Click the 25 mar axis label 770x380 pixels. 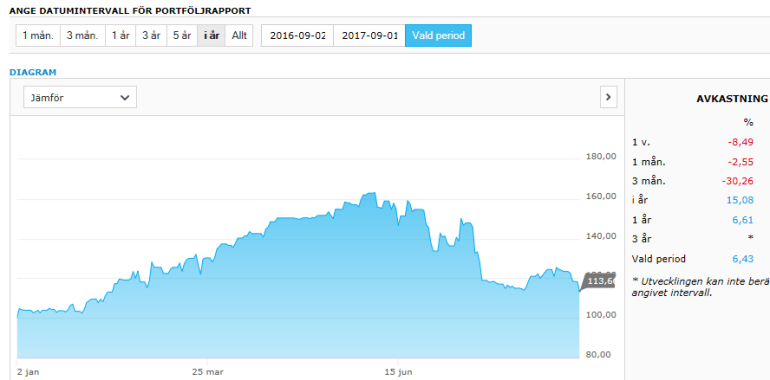click(x=207, y=372)
